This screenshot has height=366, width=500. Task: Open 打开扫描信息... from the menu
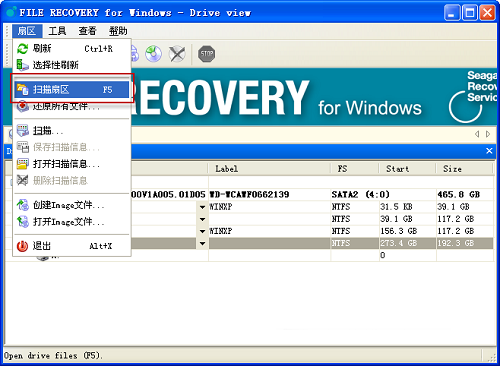pos(72,164)
